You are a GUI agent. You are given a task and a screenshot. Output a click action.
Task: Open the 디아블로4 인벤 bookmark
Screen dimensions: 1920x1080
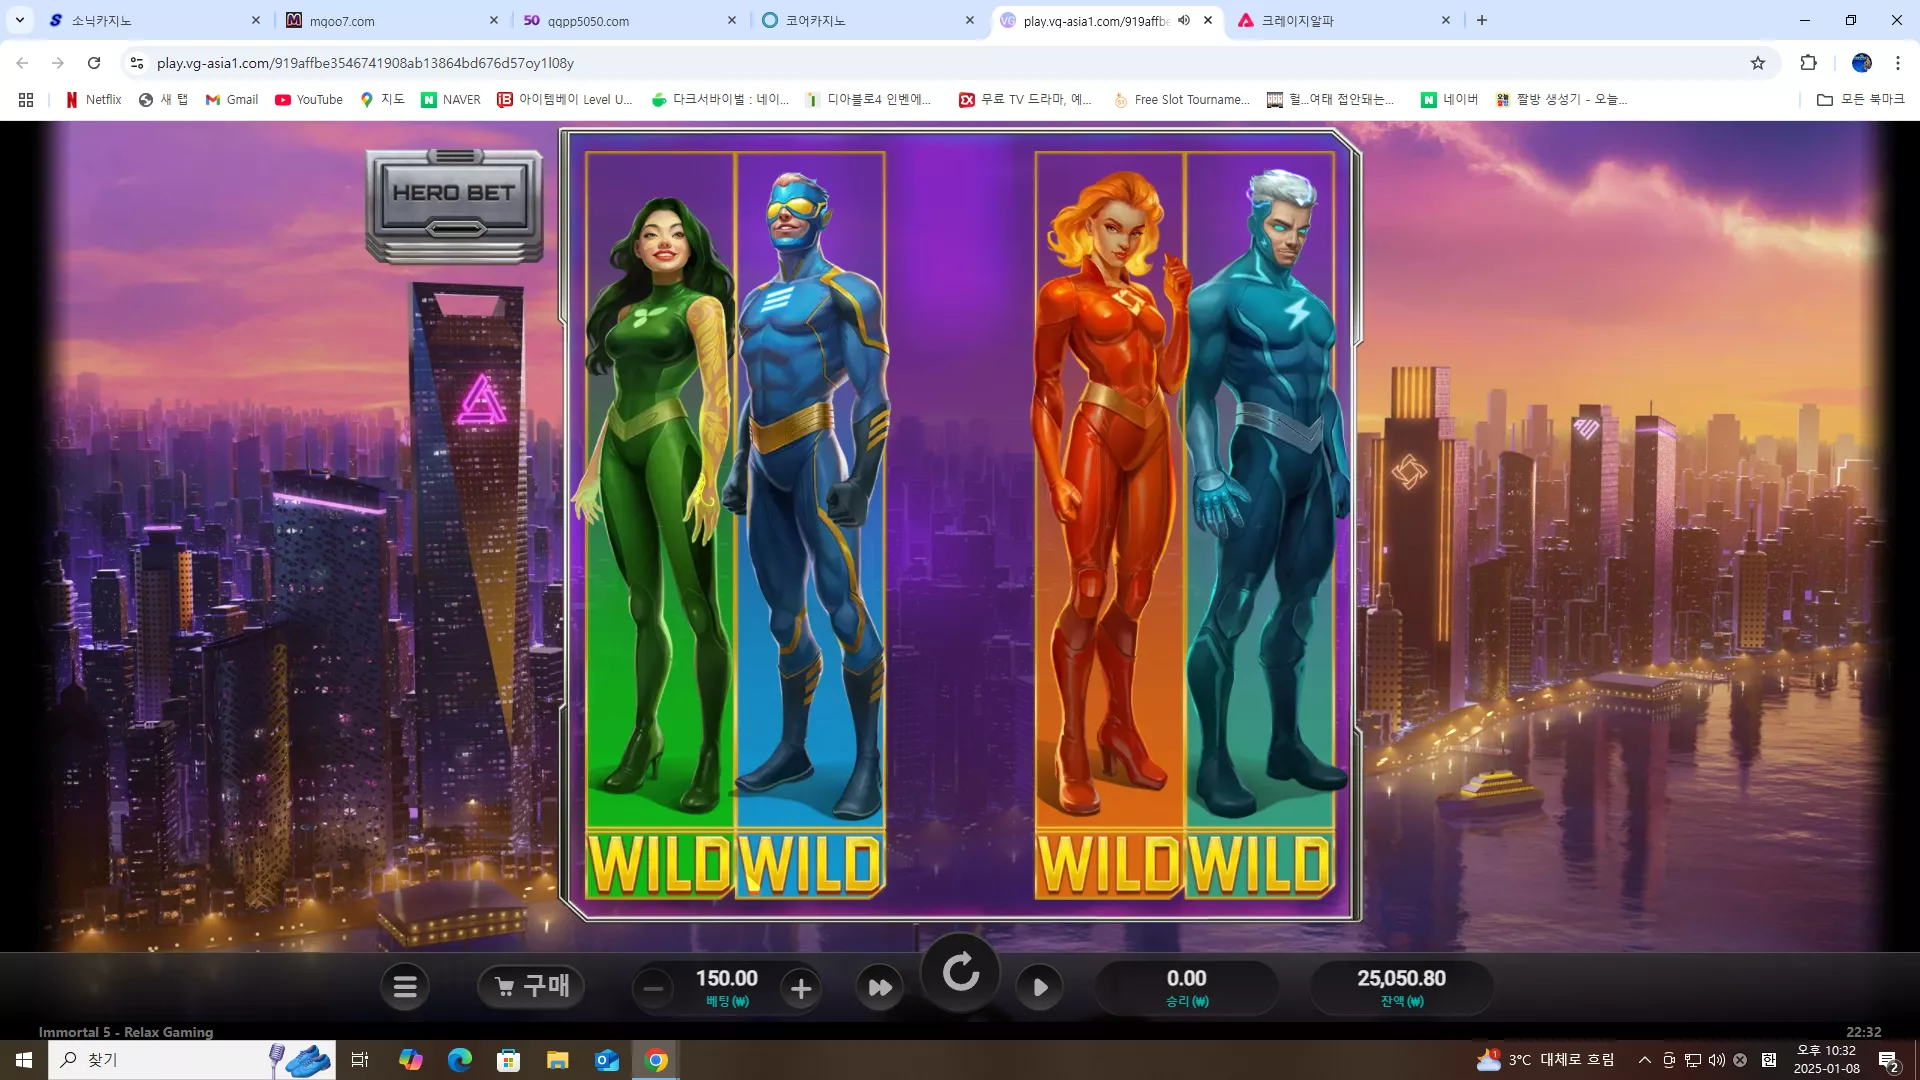(869, 100)
